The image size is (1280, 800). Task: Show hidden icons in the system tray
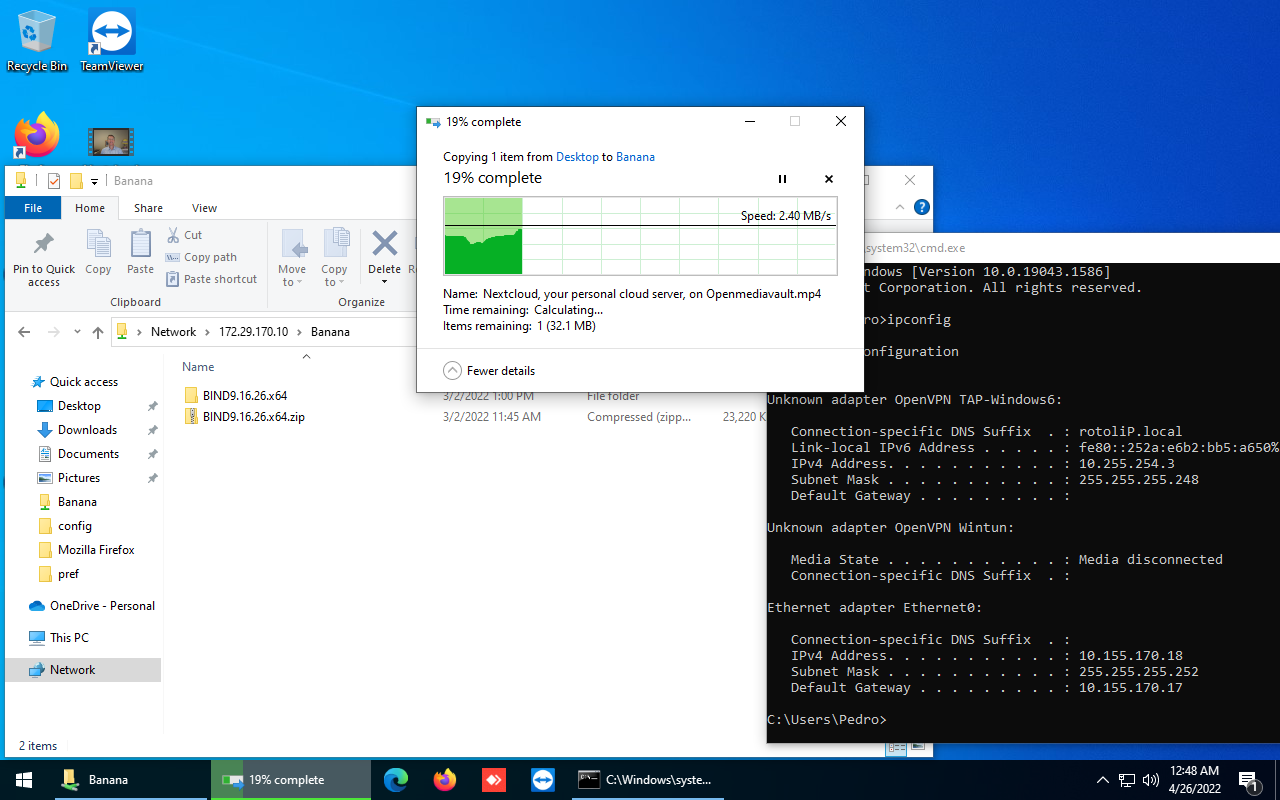1103,779
